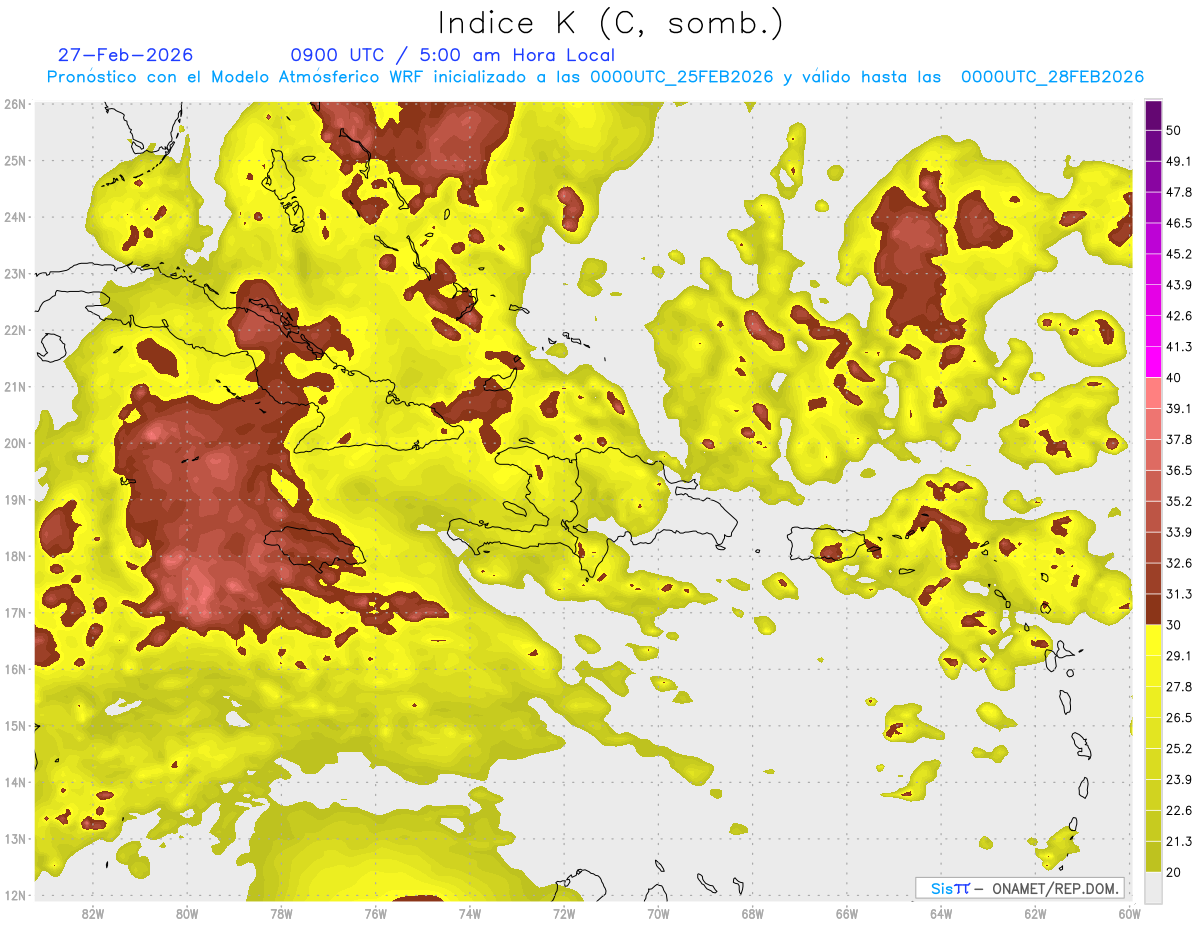
Task: Click the colorbar value '35.2'
Action: click(x=1178, y=501)
